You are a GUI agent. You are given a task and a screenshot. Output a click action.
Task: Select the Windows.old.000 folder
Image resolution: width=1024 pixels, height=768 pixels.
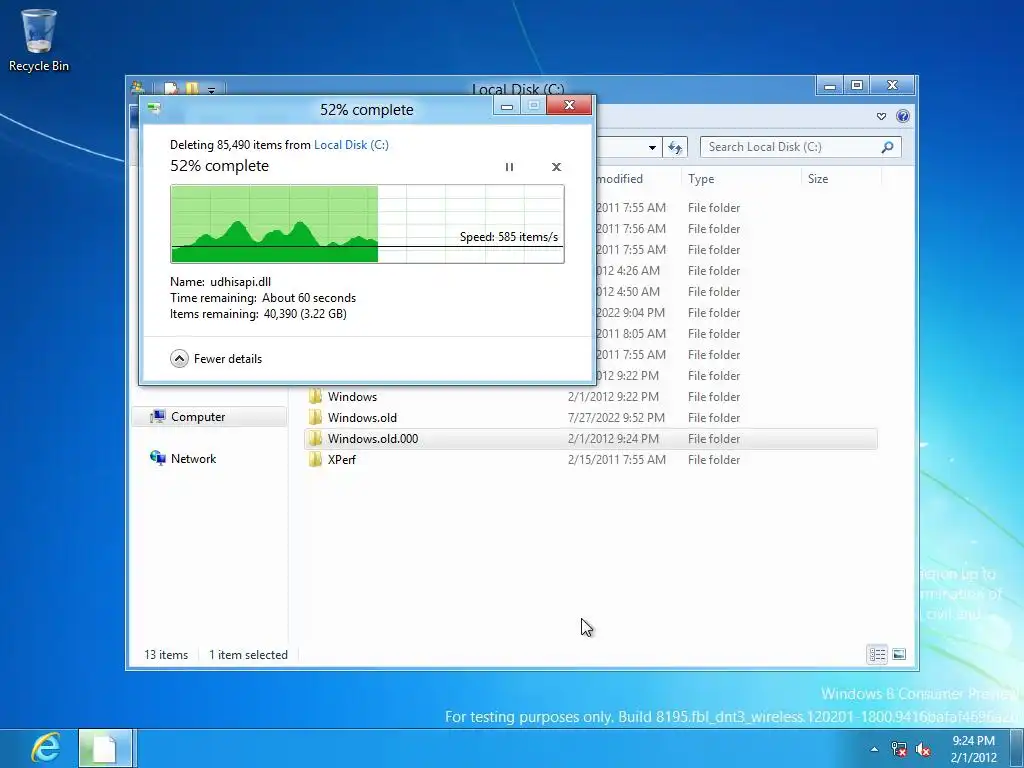point(590,439)
